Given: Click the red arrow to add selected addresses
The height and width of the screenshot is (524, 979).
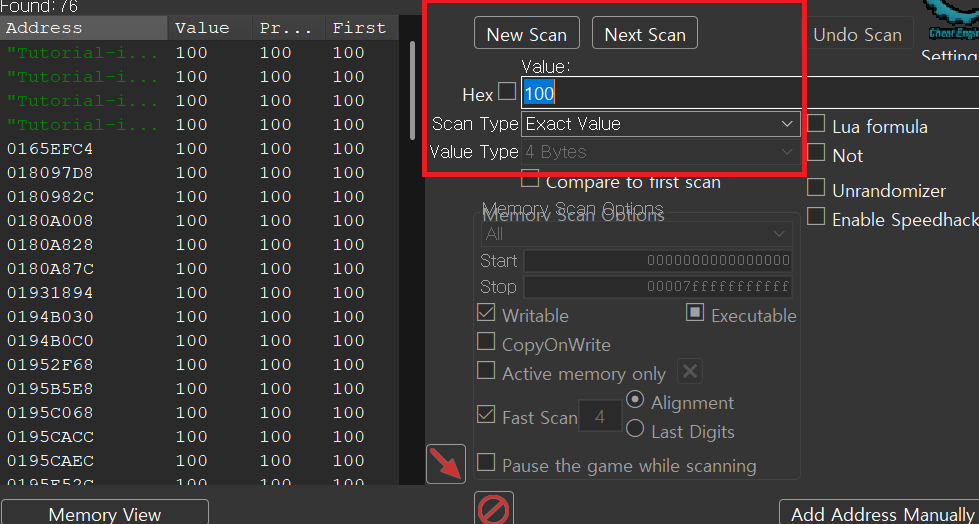Looking at the screenshot, I should tap(446, 463).
